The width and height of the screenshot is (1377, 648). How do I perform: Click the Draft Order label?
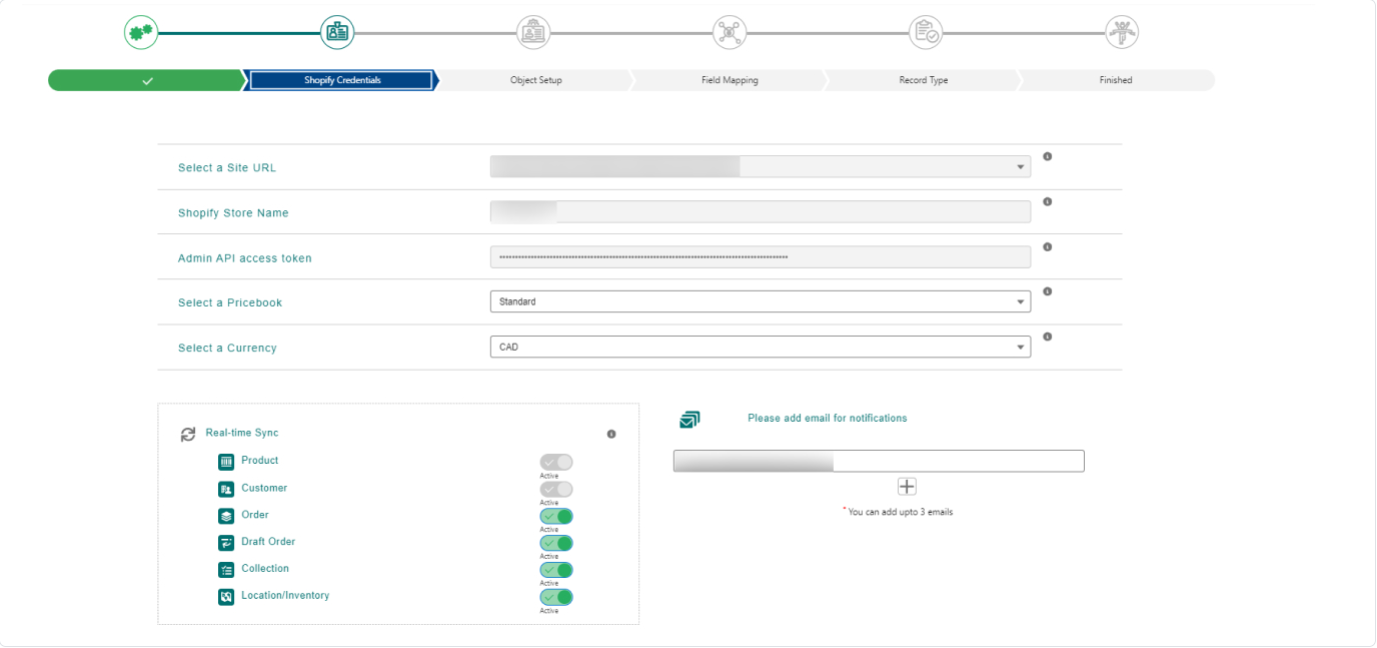point(268,541)
